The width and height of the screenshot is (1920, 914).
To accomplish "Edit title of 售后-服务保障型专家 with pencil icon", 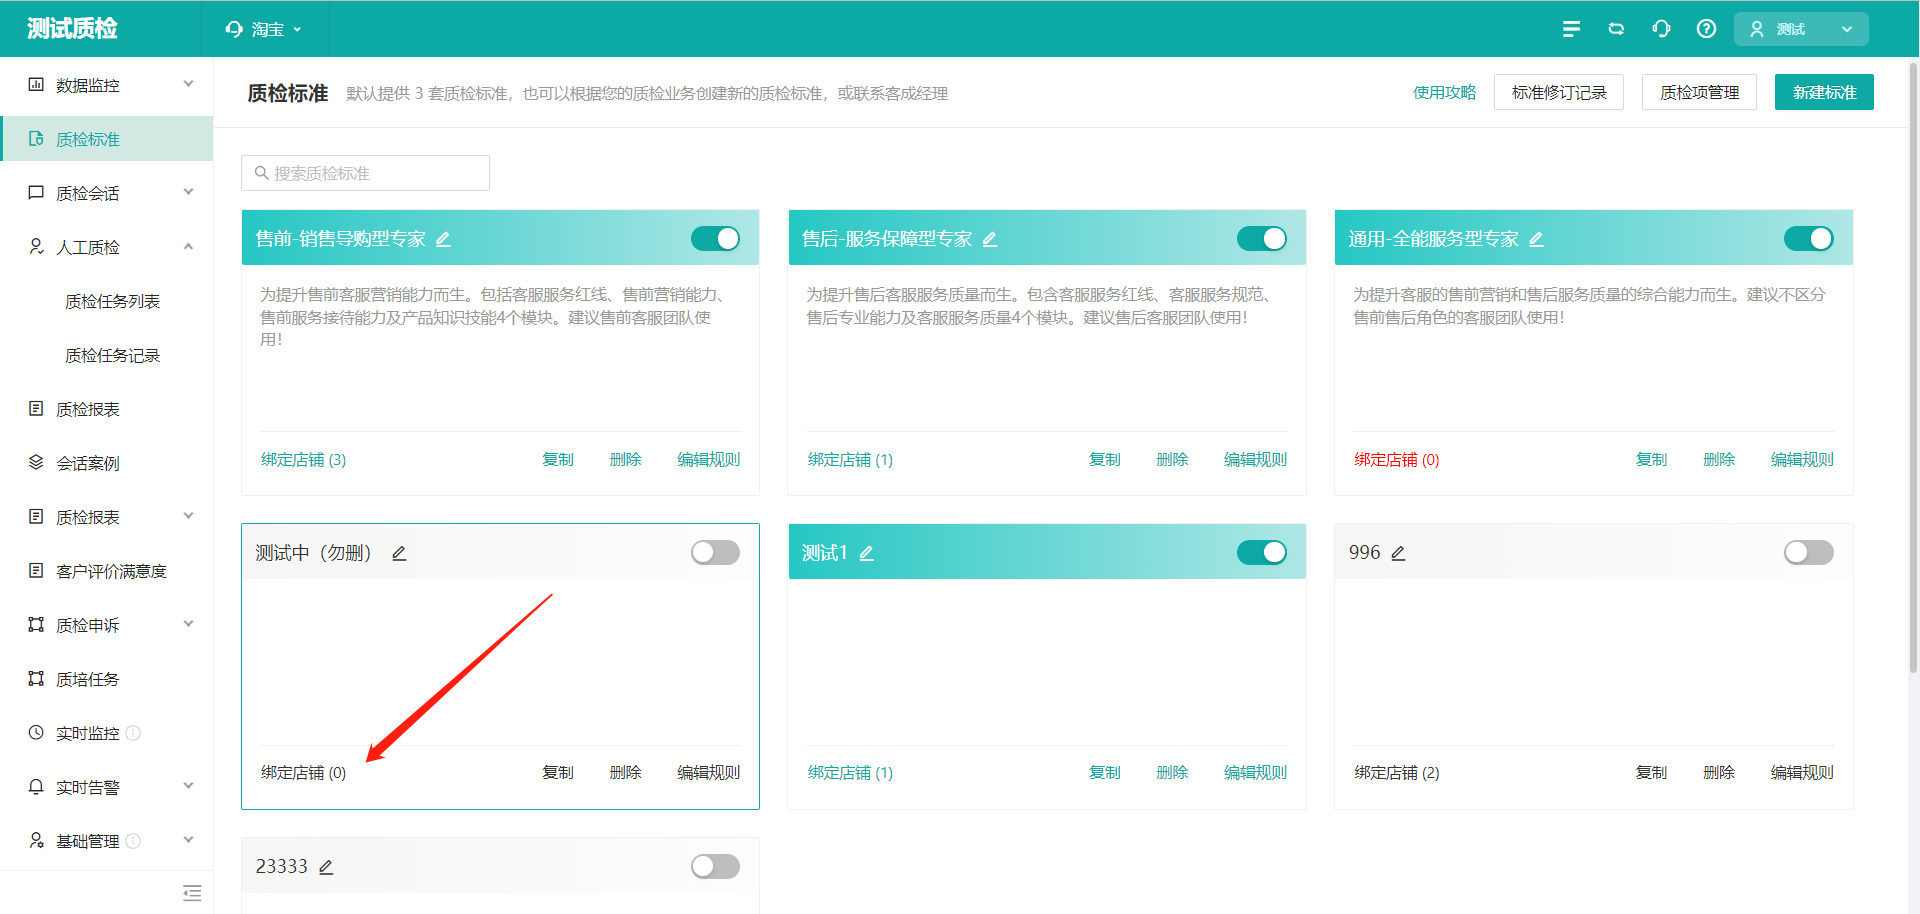I will (x=990, y=239).
